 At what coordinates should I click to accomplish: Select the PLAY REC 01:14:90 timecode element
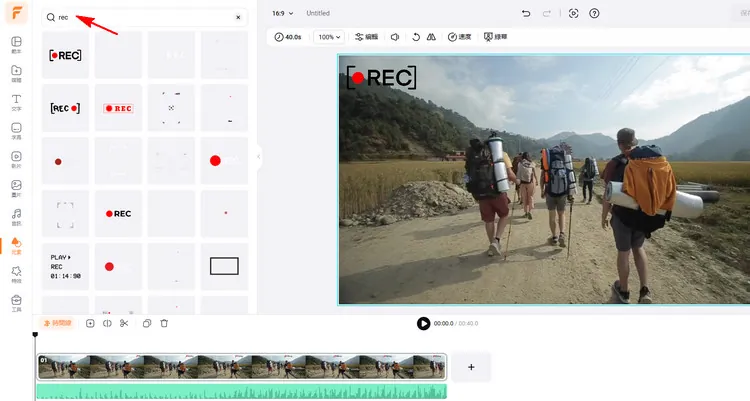65,267
